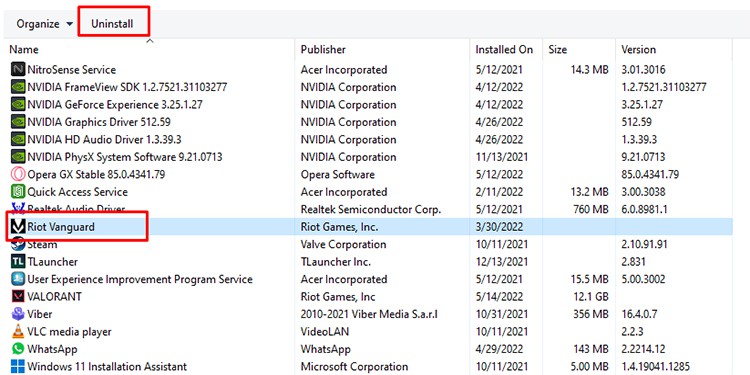Click the NitroSense Service icon
The image size is (750, 375).
(x=18, y=70)
